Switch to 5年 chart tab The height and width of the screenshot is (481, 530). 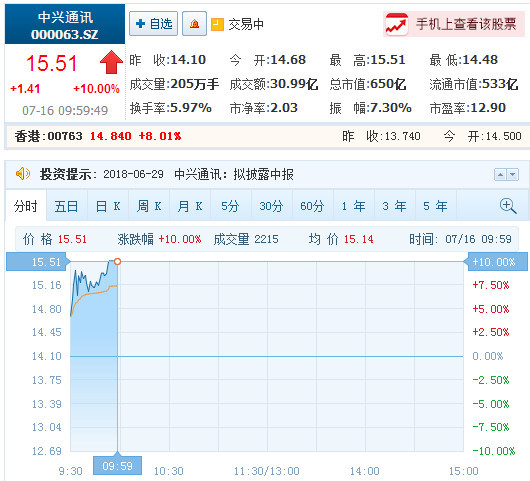436,206
